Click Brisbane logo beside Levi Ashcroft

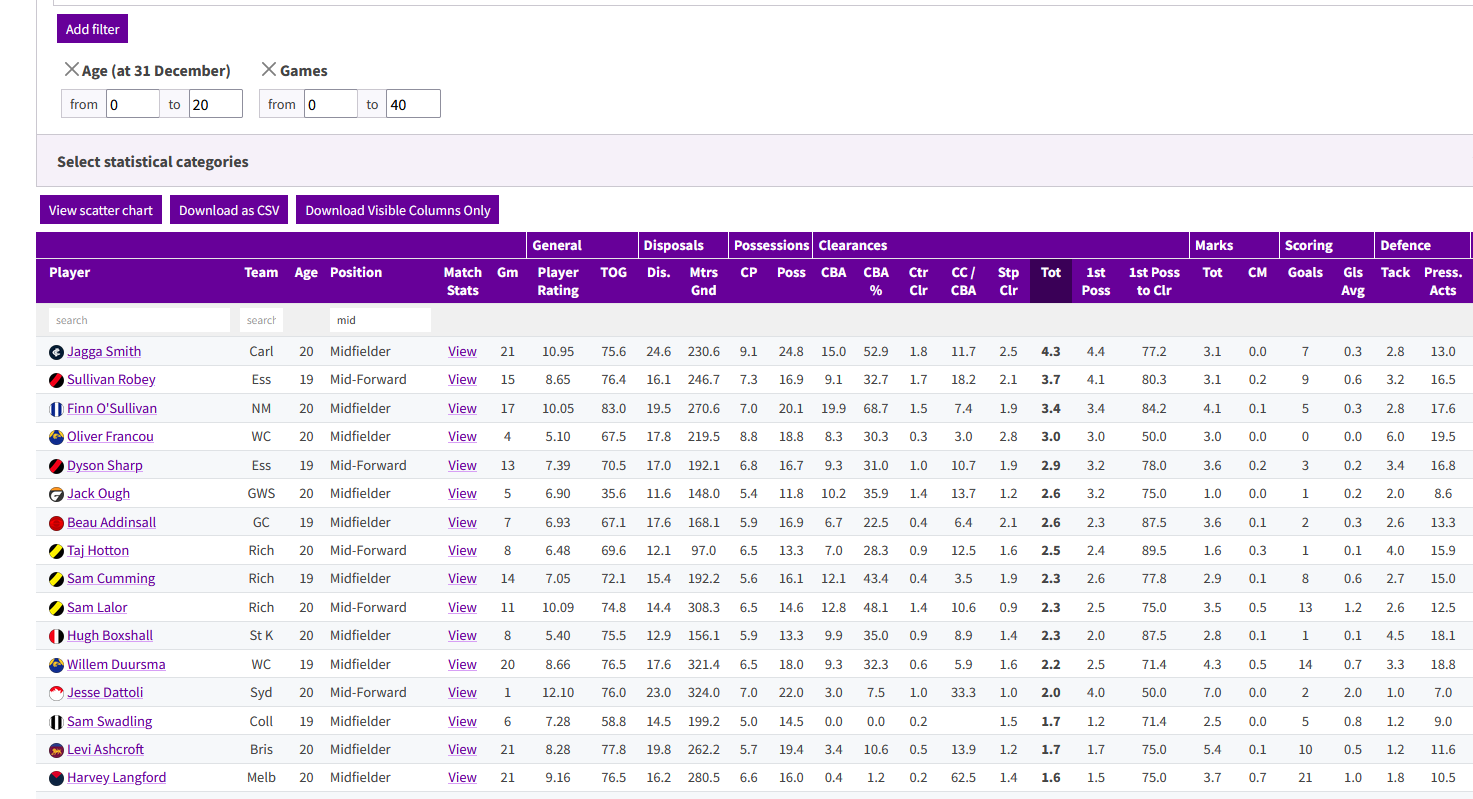56,750
